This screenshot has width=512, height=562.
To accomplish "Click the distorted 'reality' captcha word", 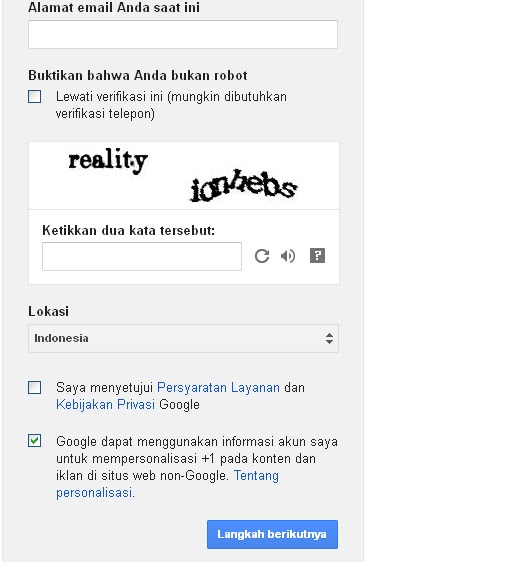I will tap(108, 161).
